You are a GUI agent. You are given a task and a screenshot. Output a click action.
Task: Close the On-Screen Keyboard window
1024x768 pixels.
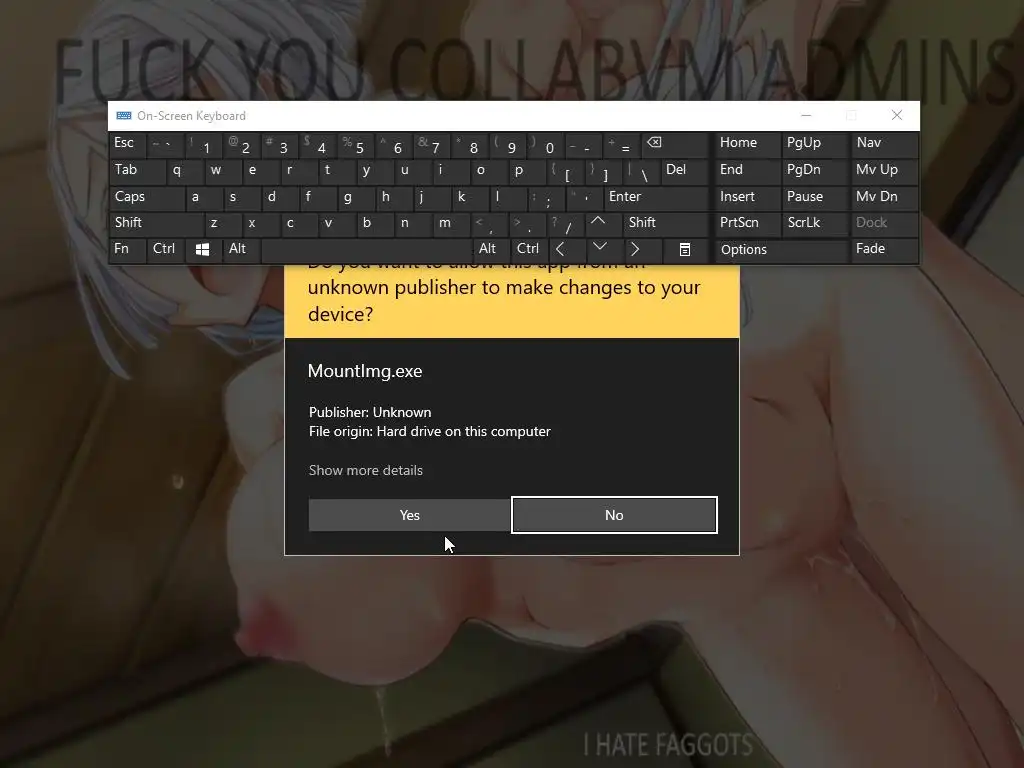click(897, 116)
